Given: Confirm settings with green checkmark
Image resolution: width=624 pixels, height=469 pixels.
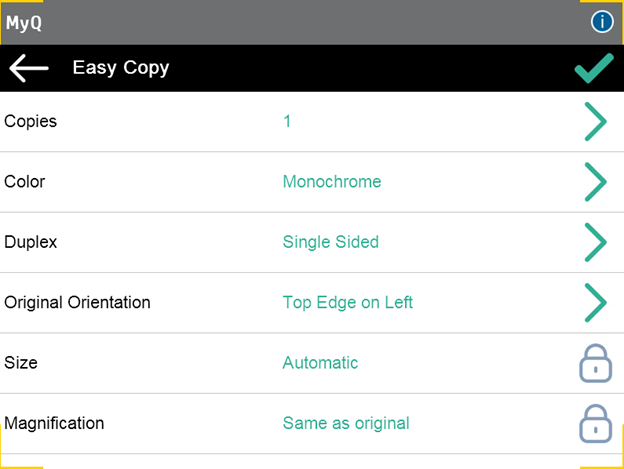Looking at the screenshot, I should pyautogui.click(x=594, y=68).
